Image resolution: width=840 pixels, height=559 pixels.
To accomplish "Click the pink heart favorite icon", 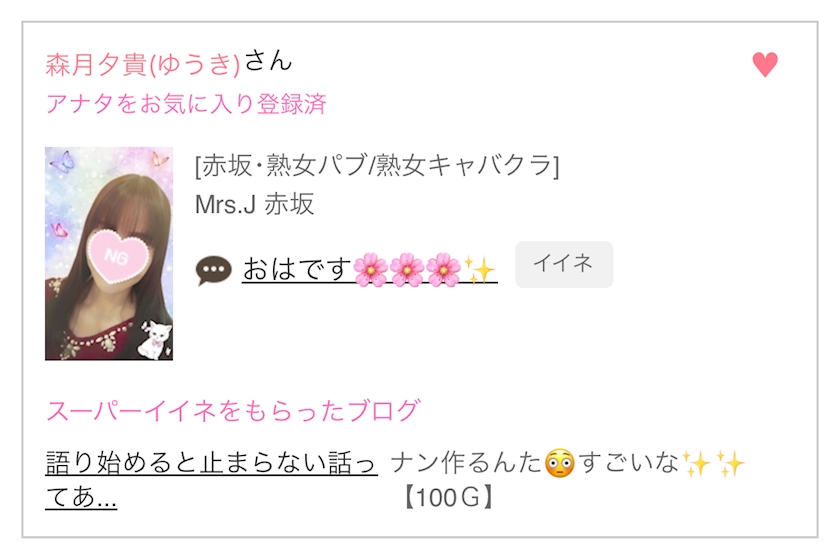I will (764, 65).
